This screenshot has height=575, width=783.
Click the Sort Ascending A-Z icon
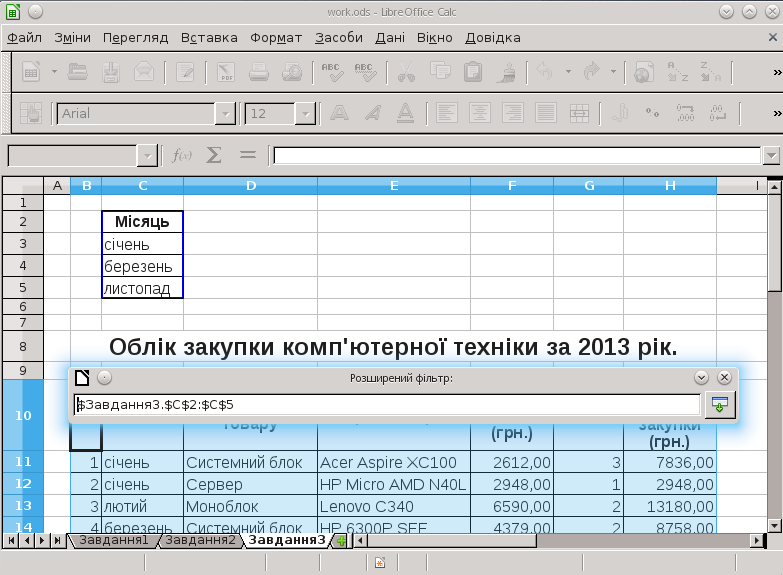click(x=677, y=72)
